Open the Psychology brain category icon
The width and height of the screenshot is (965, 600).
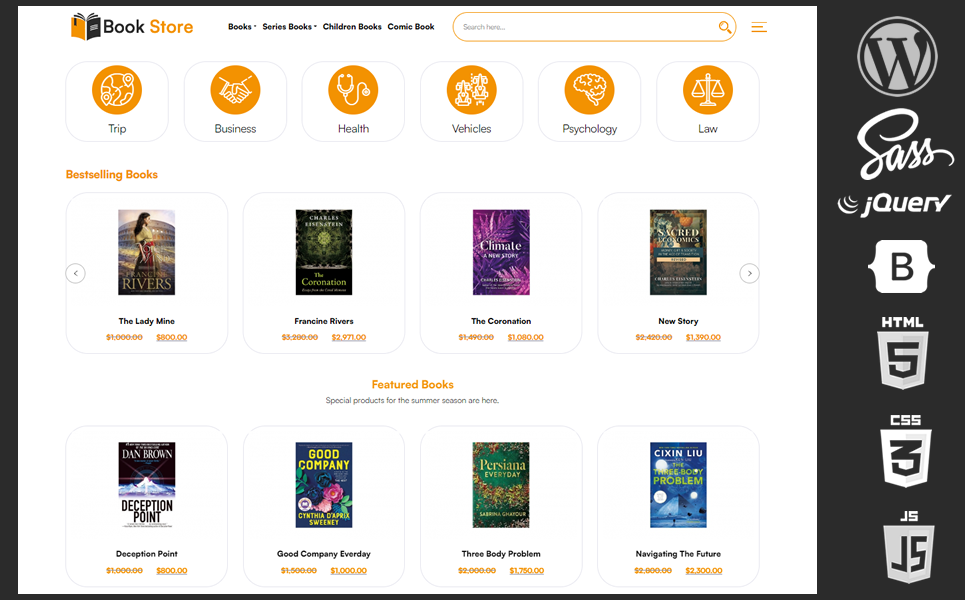[x=589, y=90]
